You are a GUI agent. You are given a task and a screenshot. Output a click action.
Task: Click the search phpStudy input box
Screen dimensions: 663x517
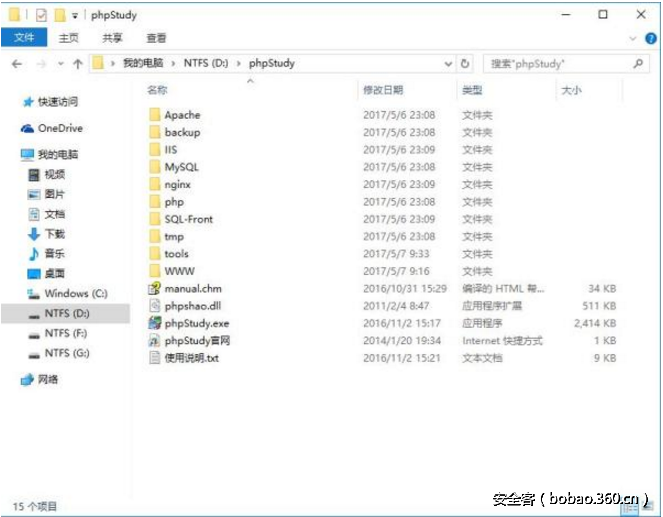567,64
